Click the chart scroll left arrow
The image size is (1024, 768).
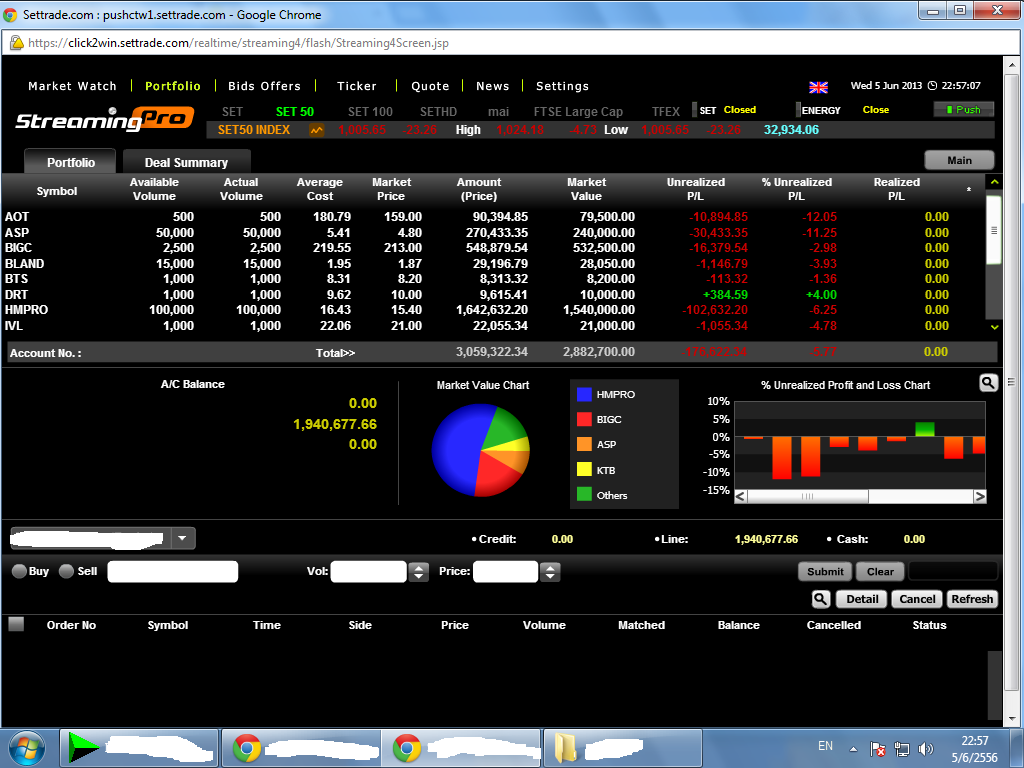point(741,496)
